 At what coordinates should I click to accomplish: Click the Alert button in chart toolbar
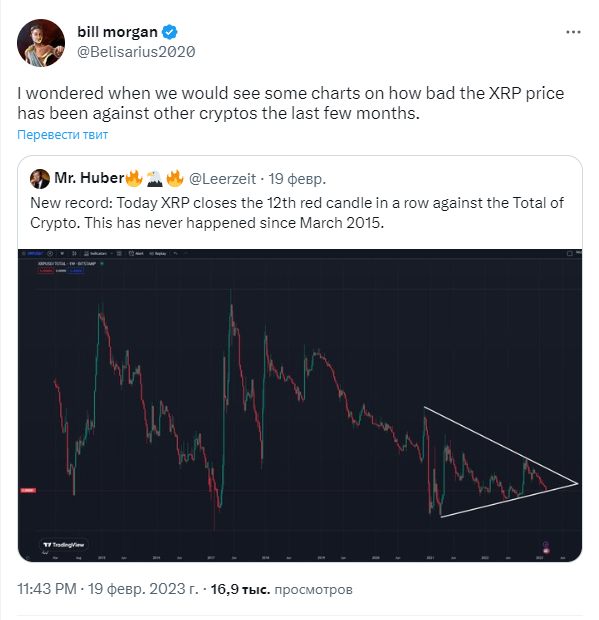pos(136,253)
